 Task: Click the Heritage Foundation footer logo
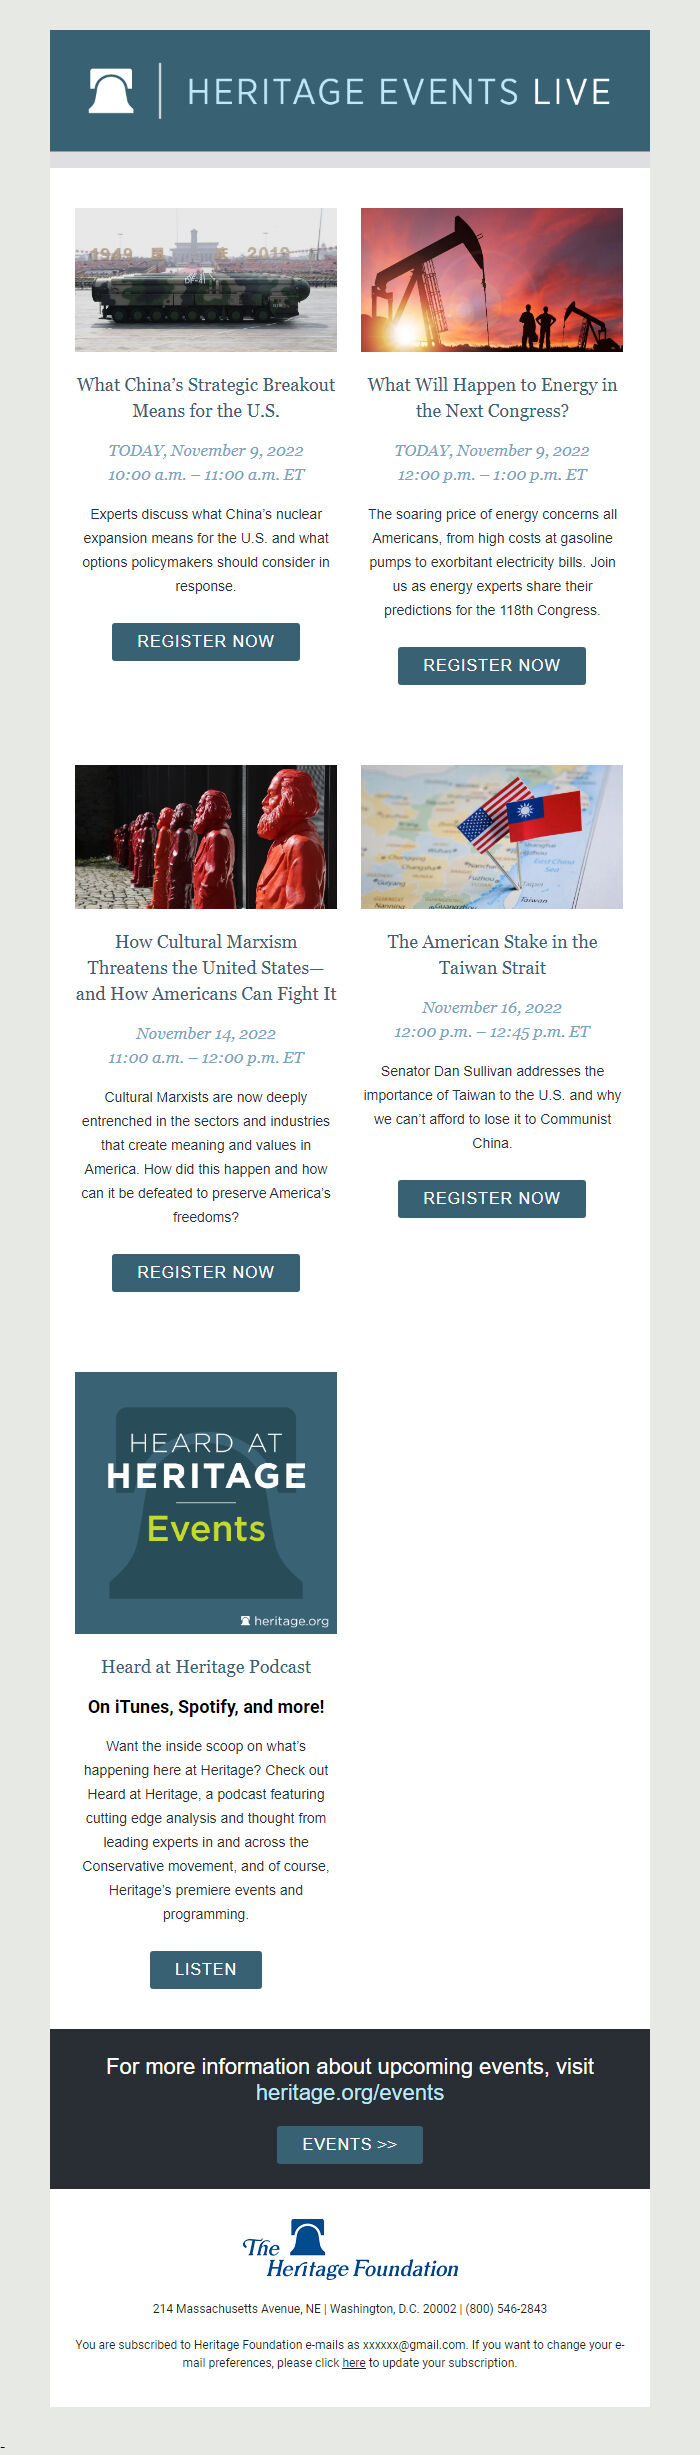350,2250
